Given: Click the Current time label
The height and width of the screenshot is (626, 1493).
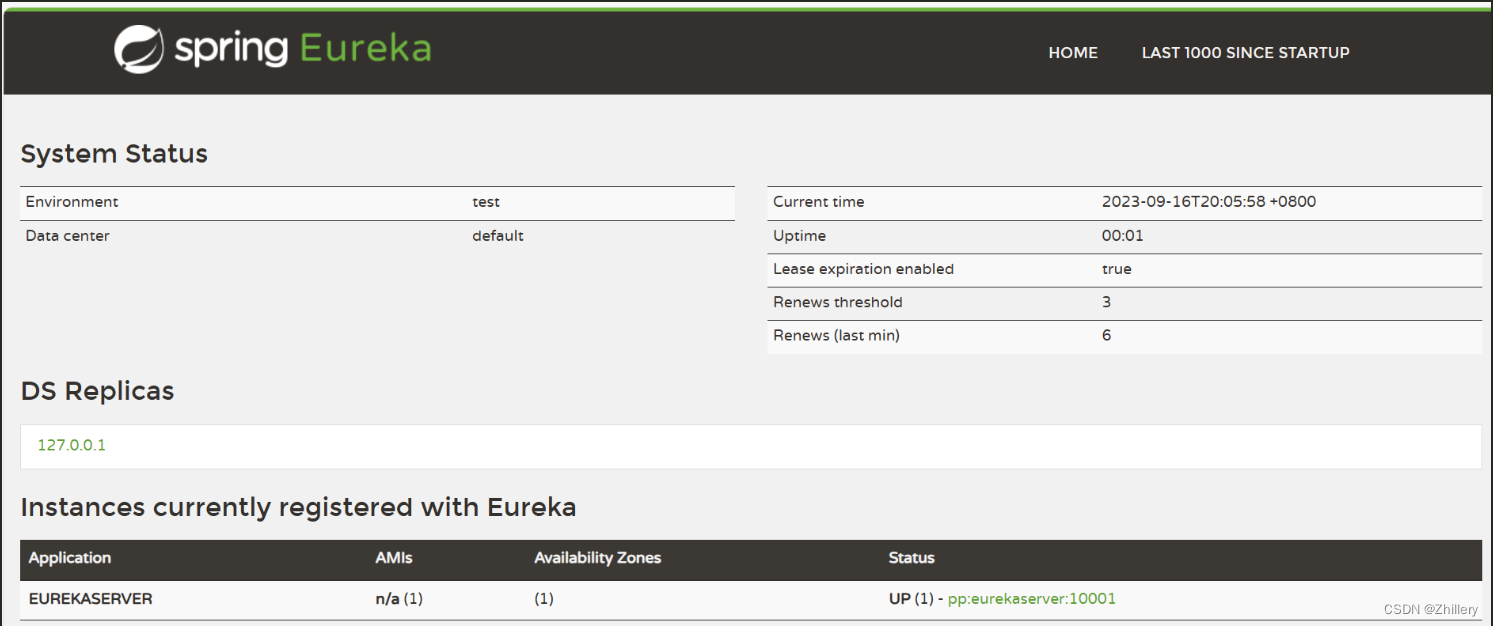Looking at the screenshot, I should pos(819,202).
